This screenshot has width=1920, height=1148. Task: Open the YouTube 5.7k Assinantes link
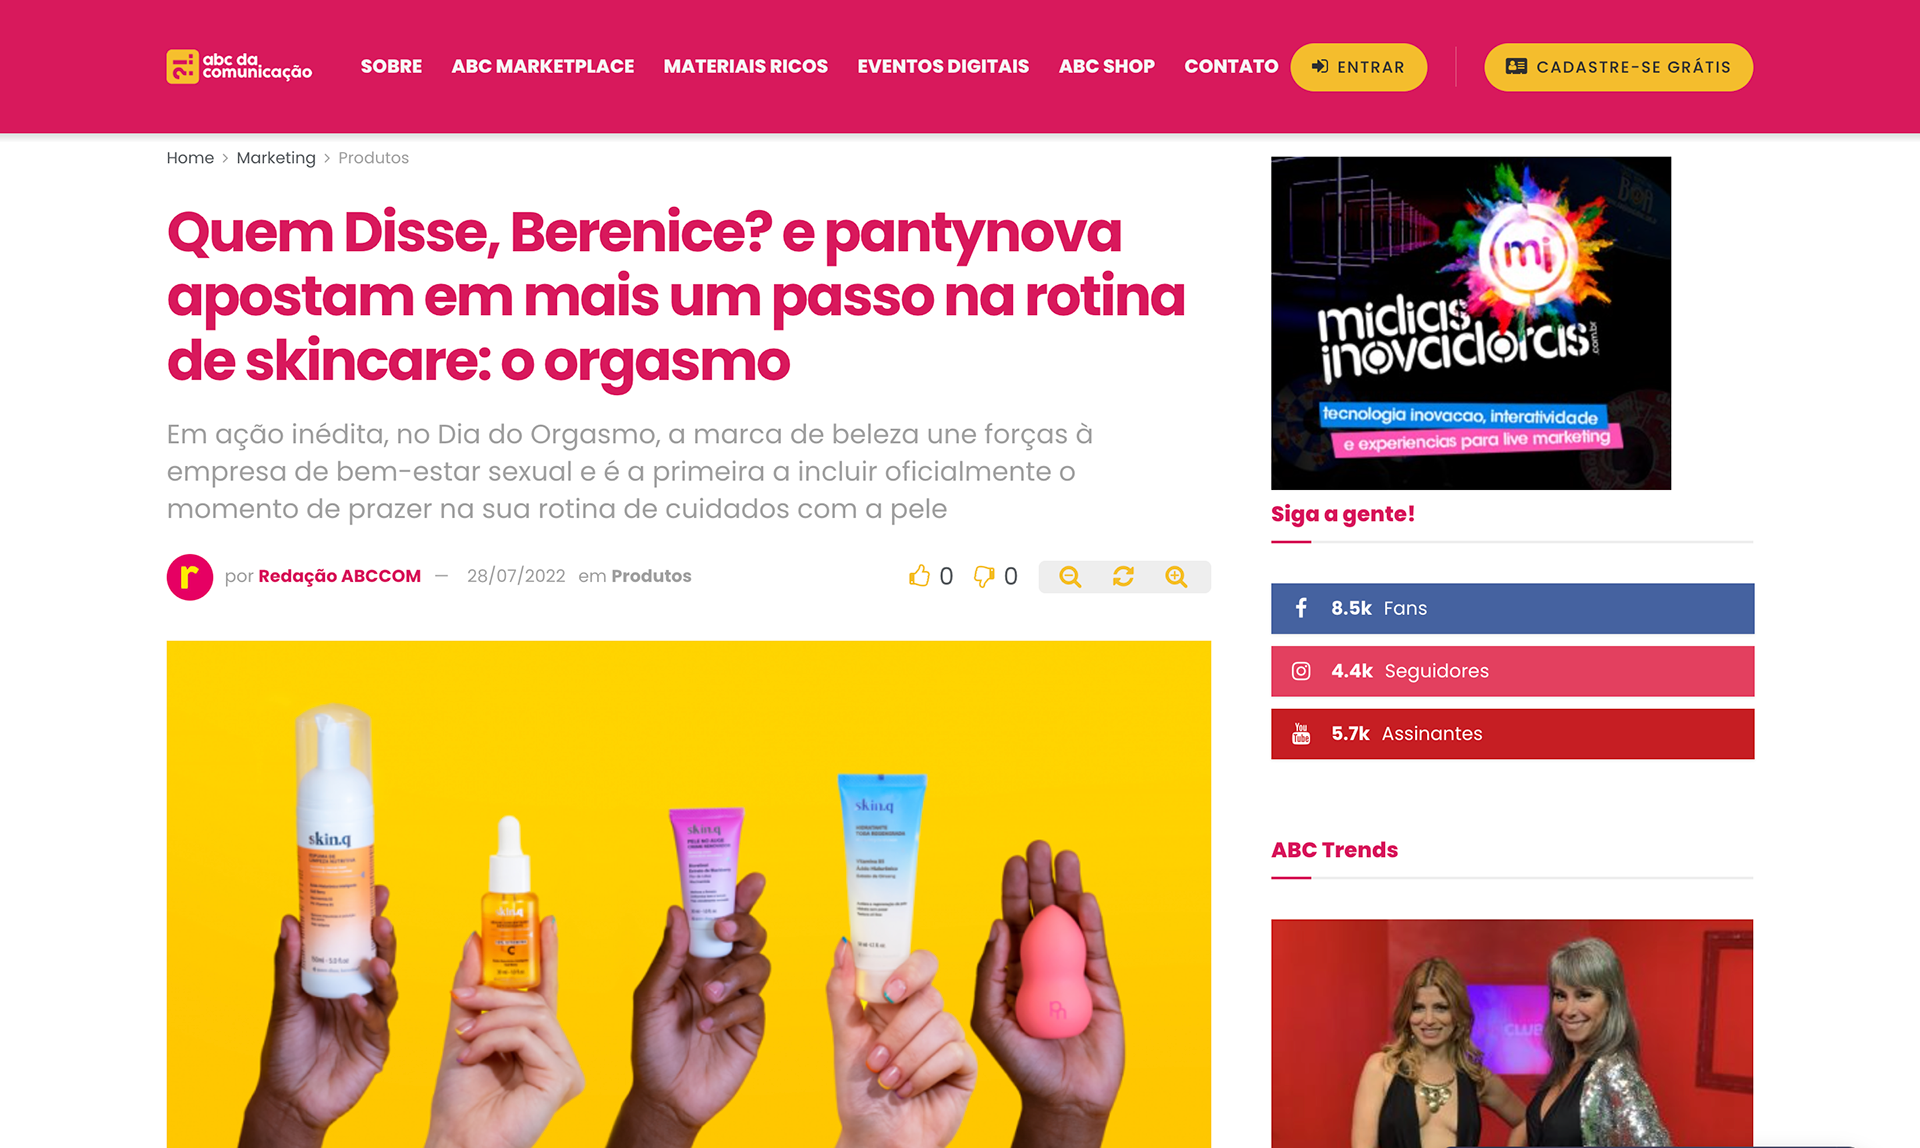[x=1512, y=734]
